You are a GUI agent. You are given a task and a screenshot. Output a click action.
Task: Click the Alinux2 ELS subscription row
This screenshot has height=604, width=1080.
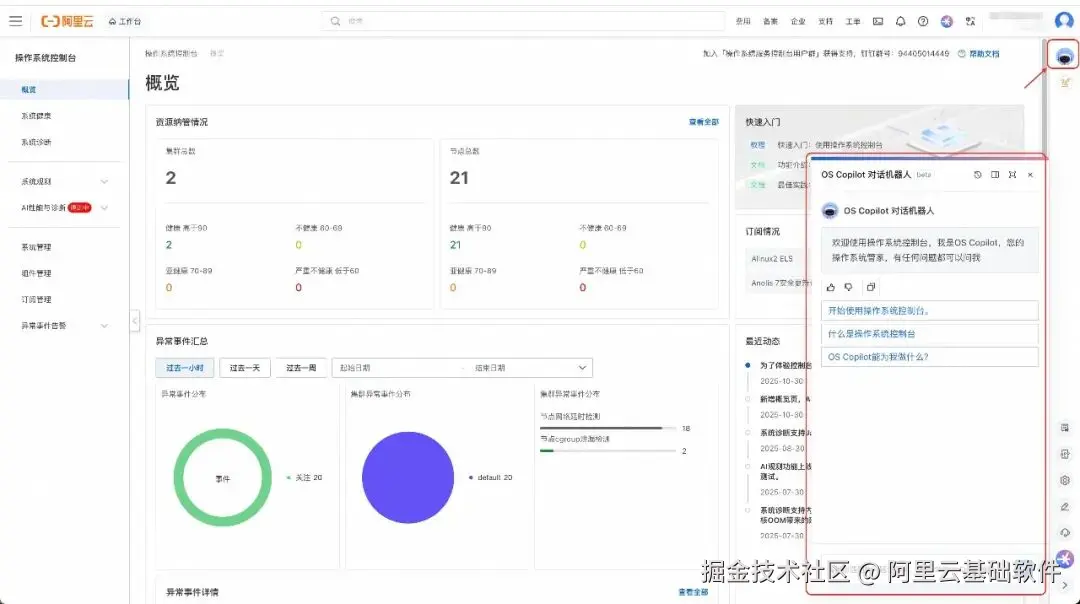[776, 259]
